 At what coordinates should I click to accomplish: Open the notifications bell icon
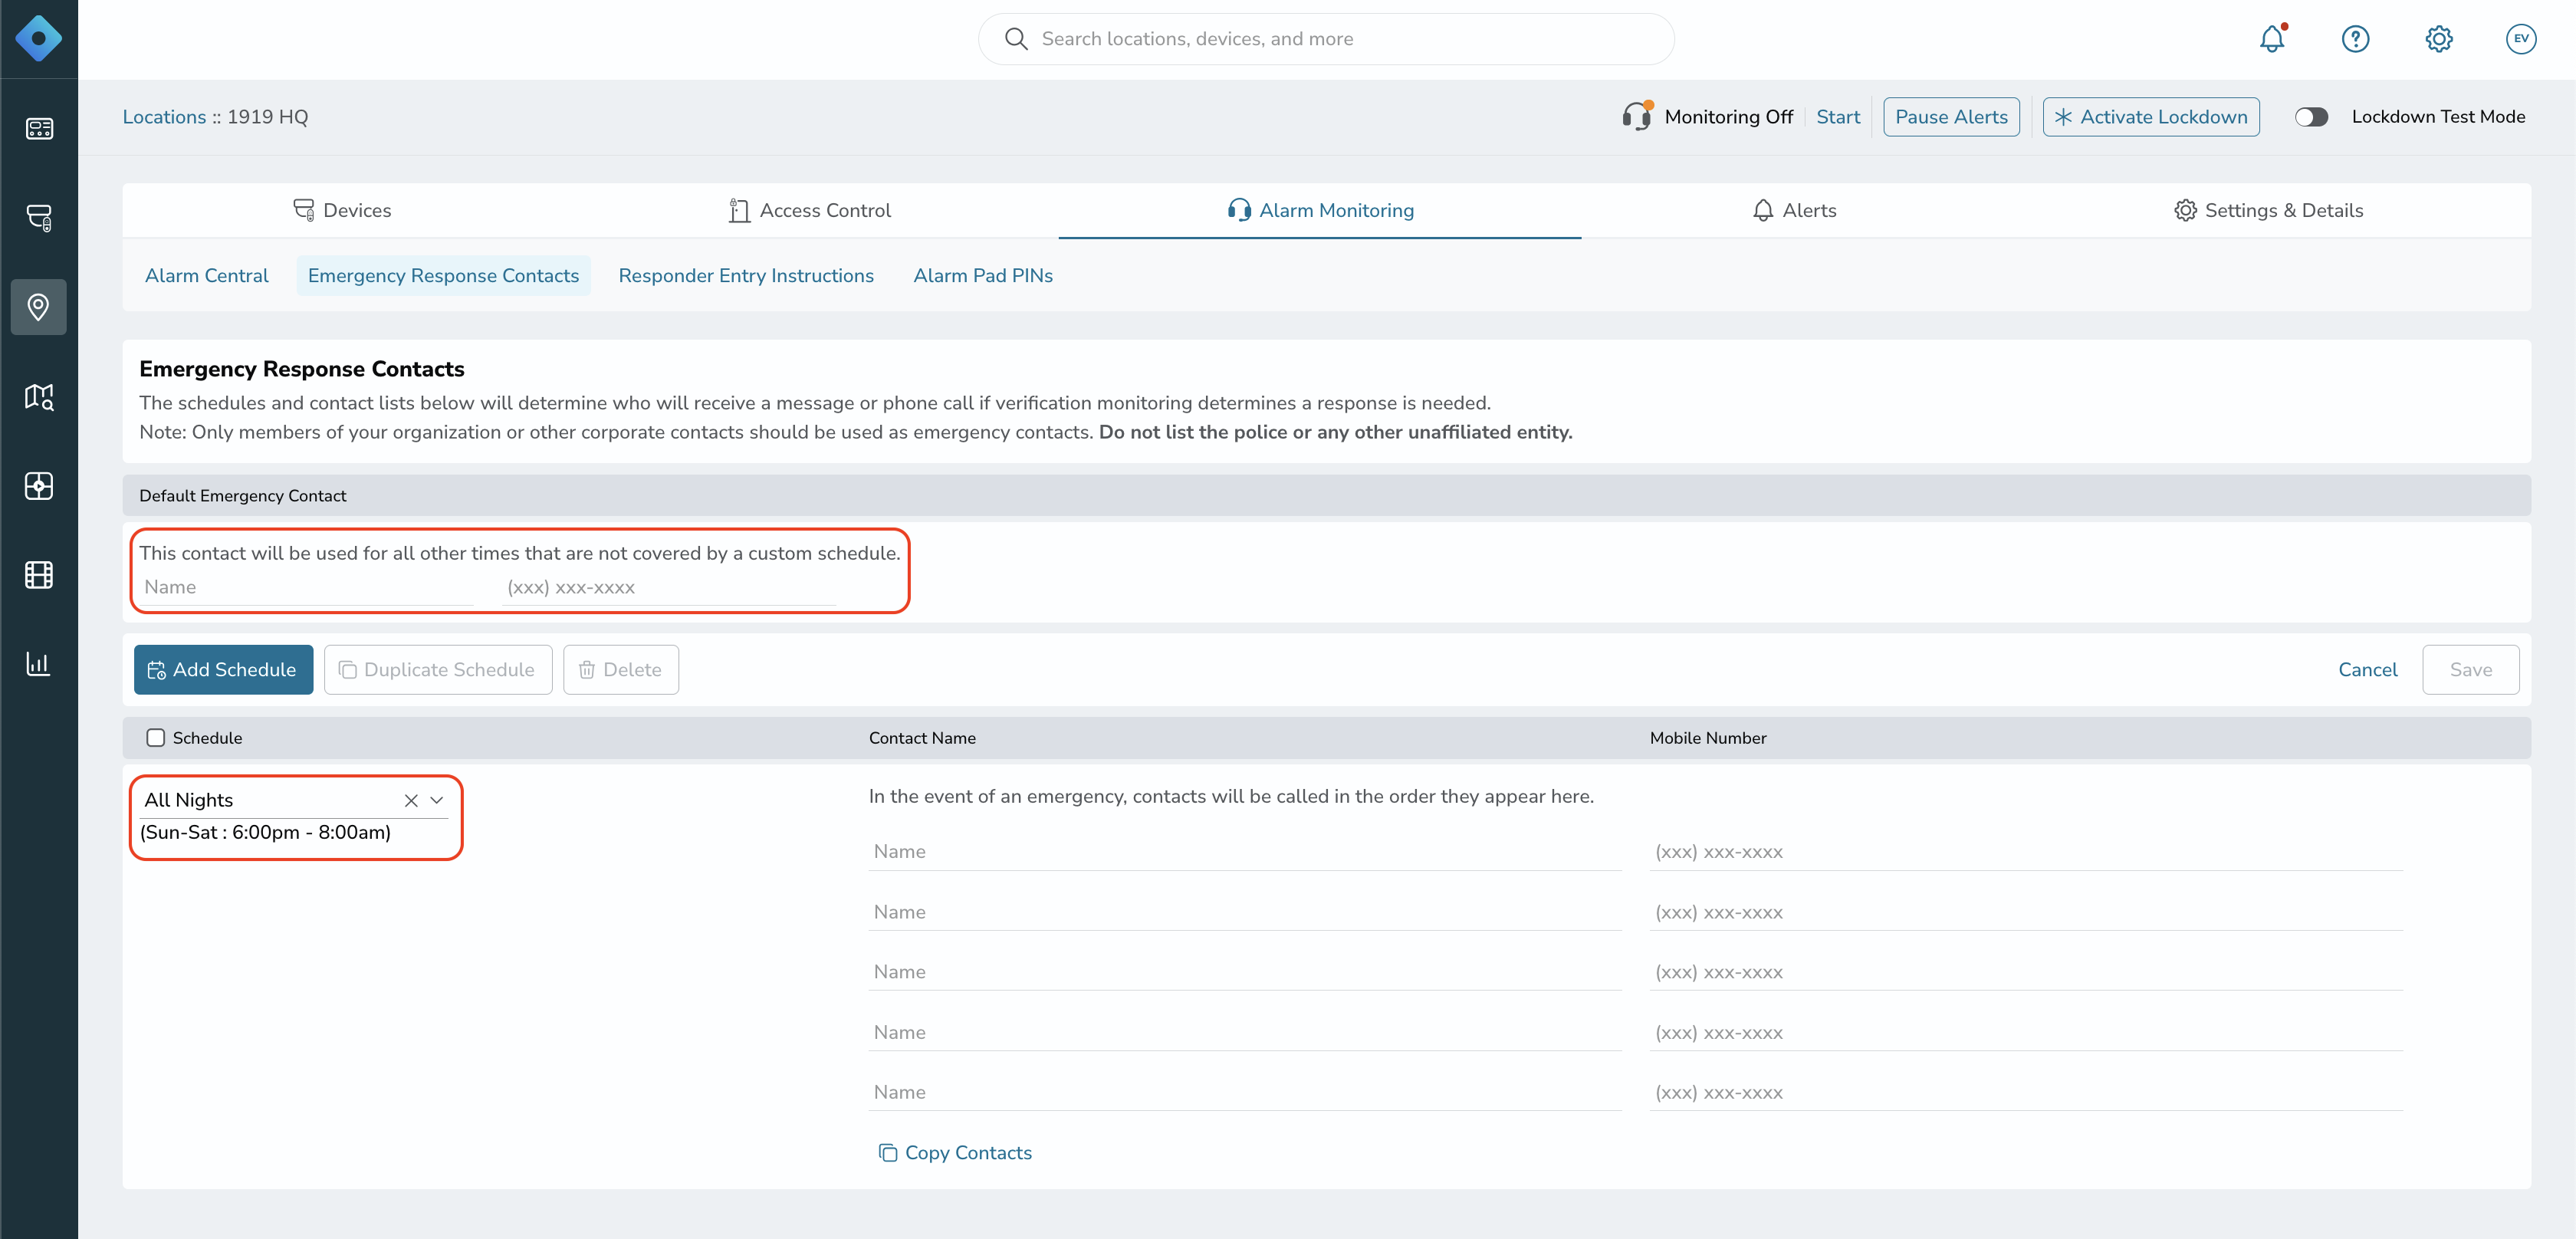[x=2272, y=39]
